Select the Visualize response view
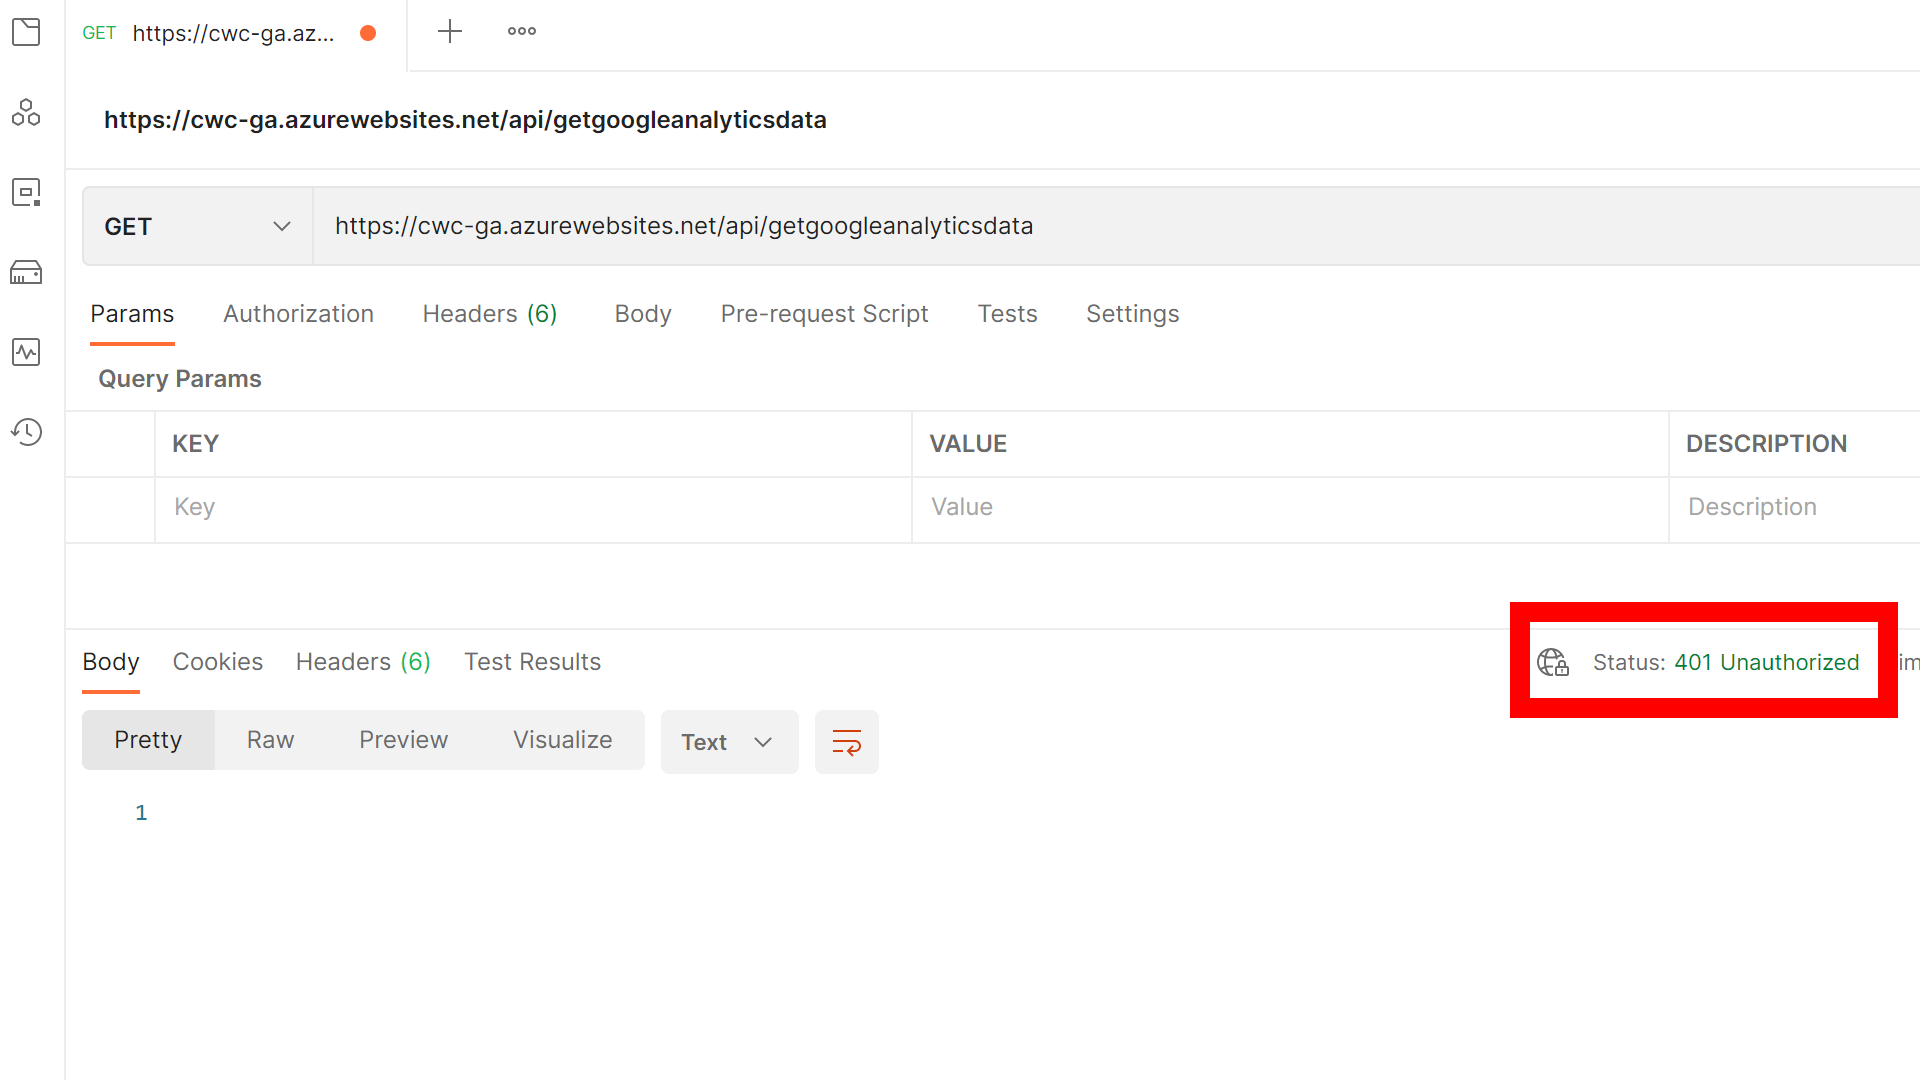 click(562, 739)
